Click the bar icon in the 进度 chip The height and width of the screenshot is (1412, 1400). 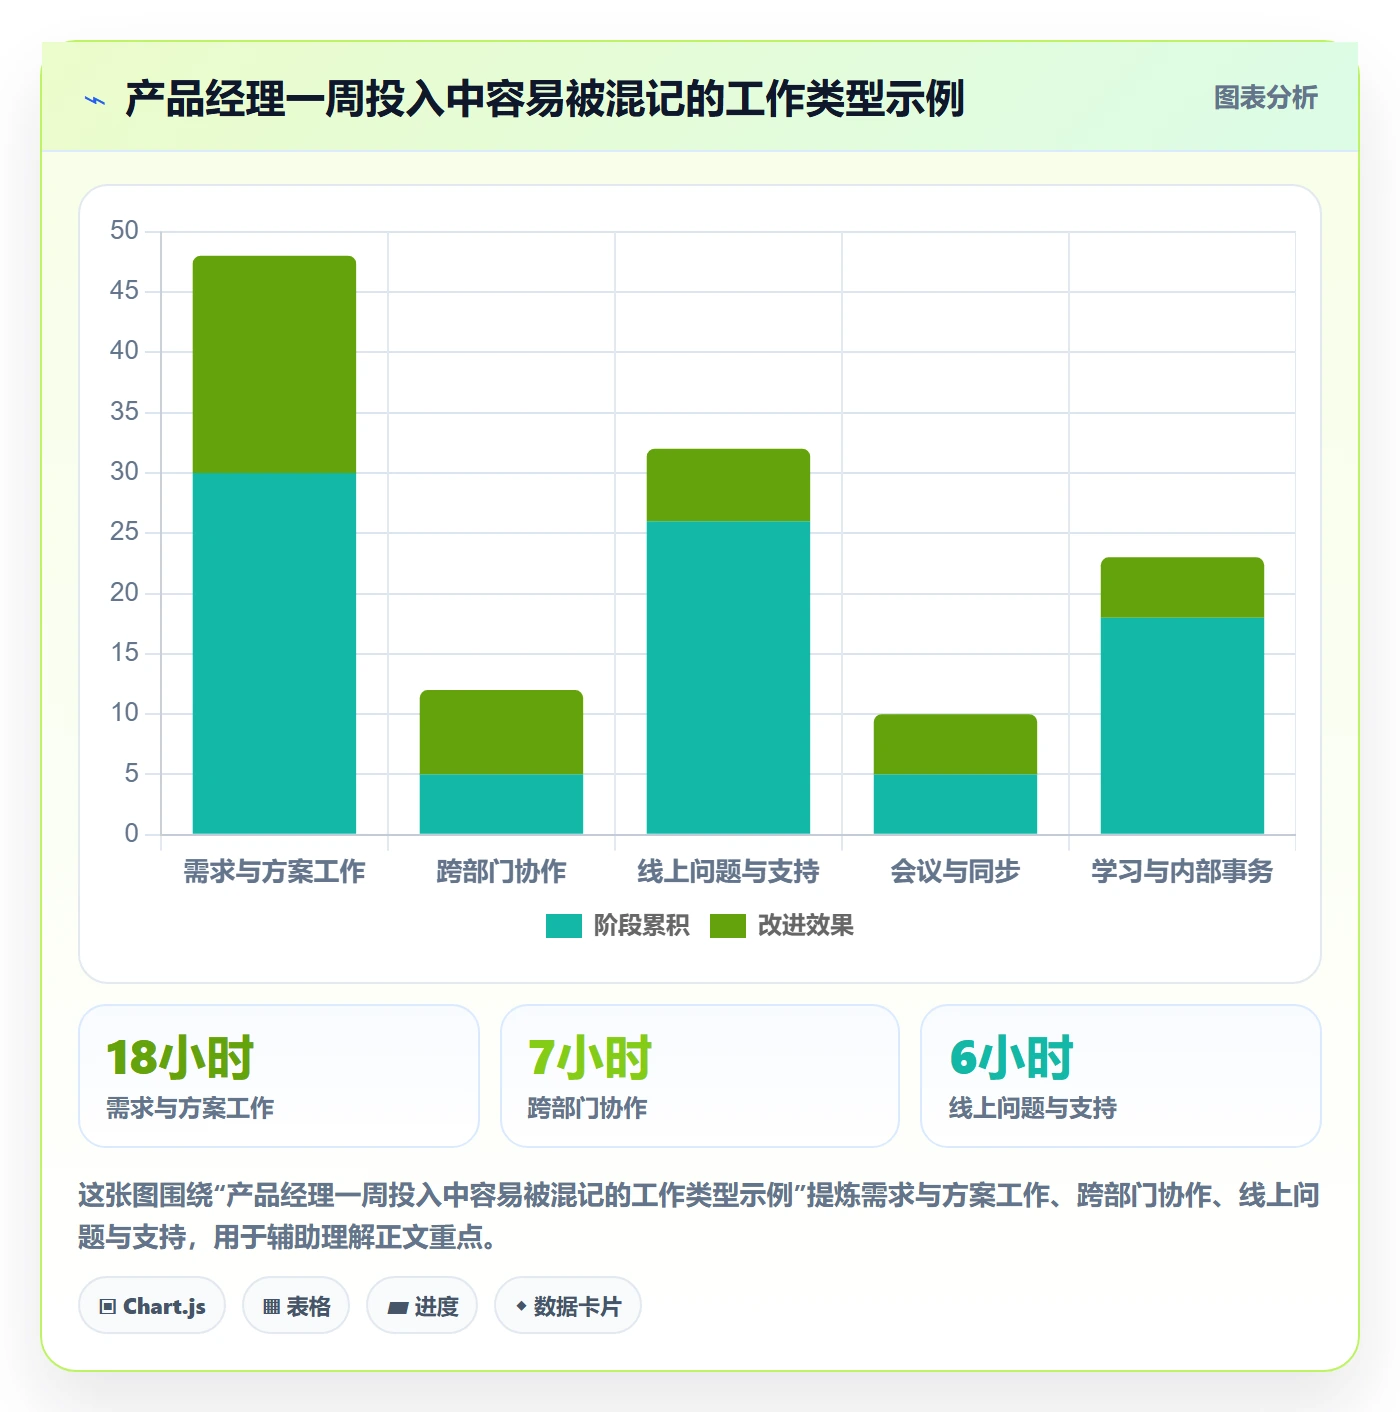click(397, 1307)
